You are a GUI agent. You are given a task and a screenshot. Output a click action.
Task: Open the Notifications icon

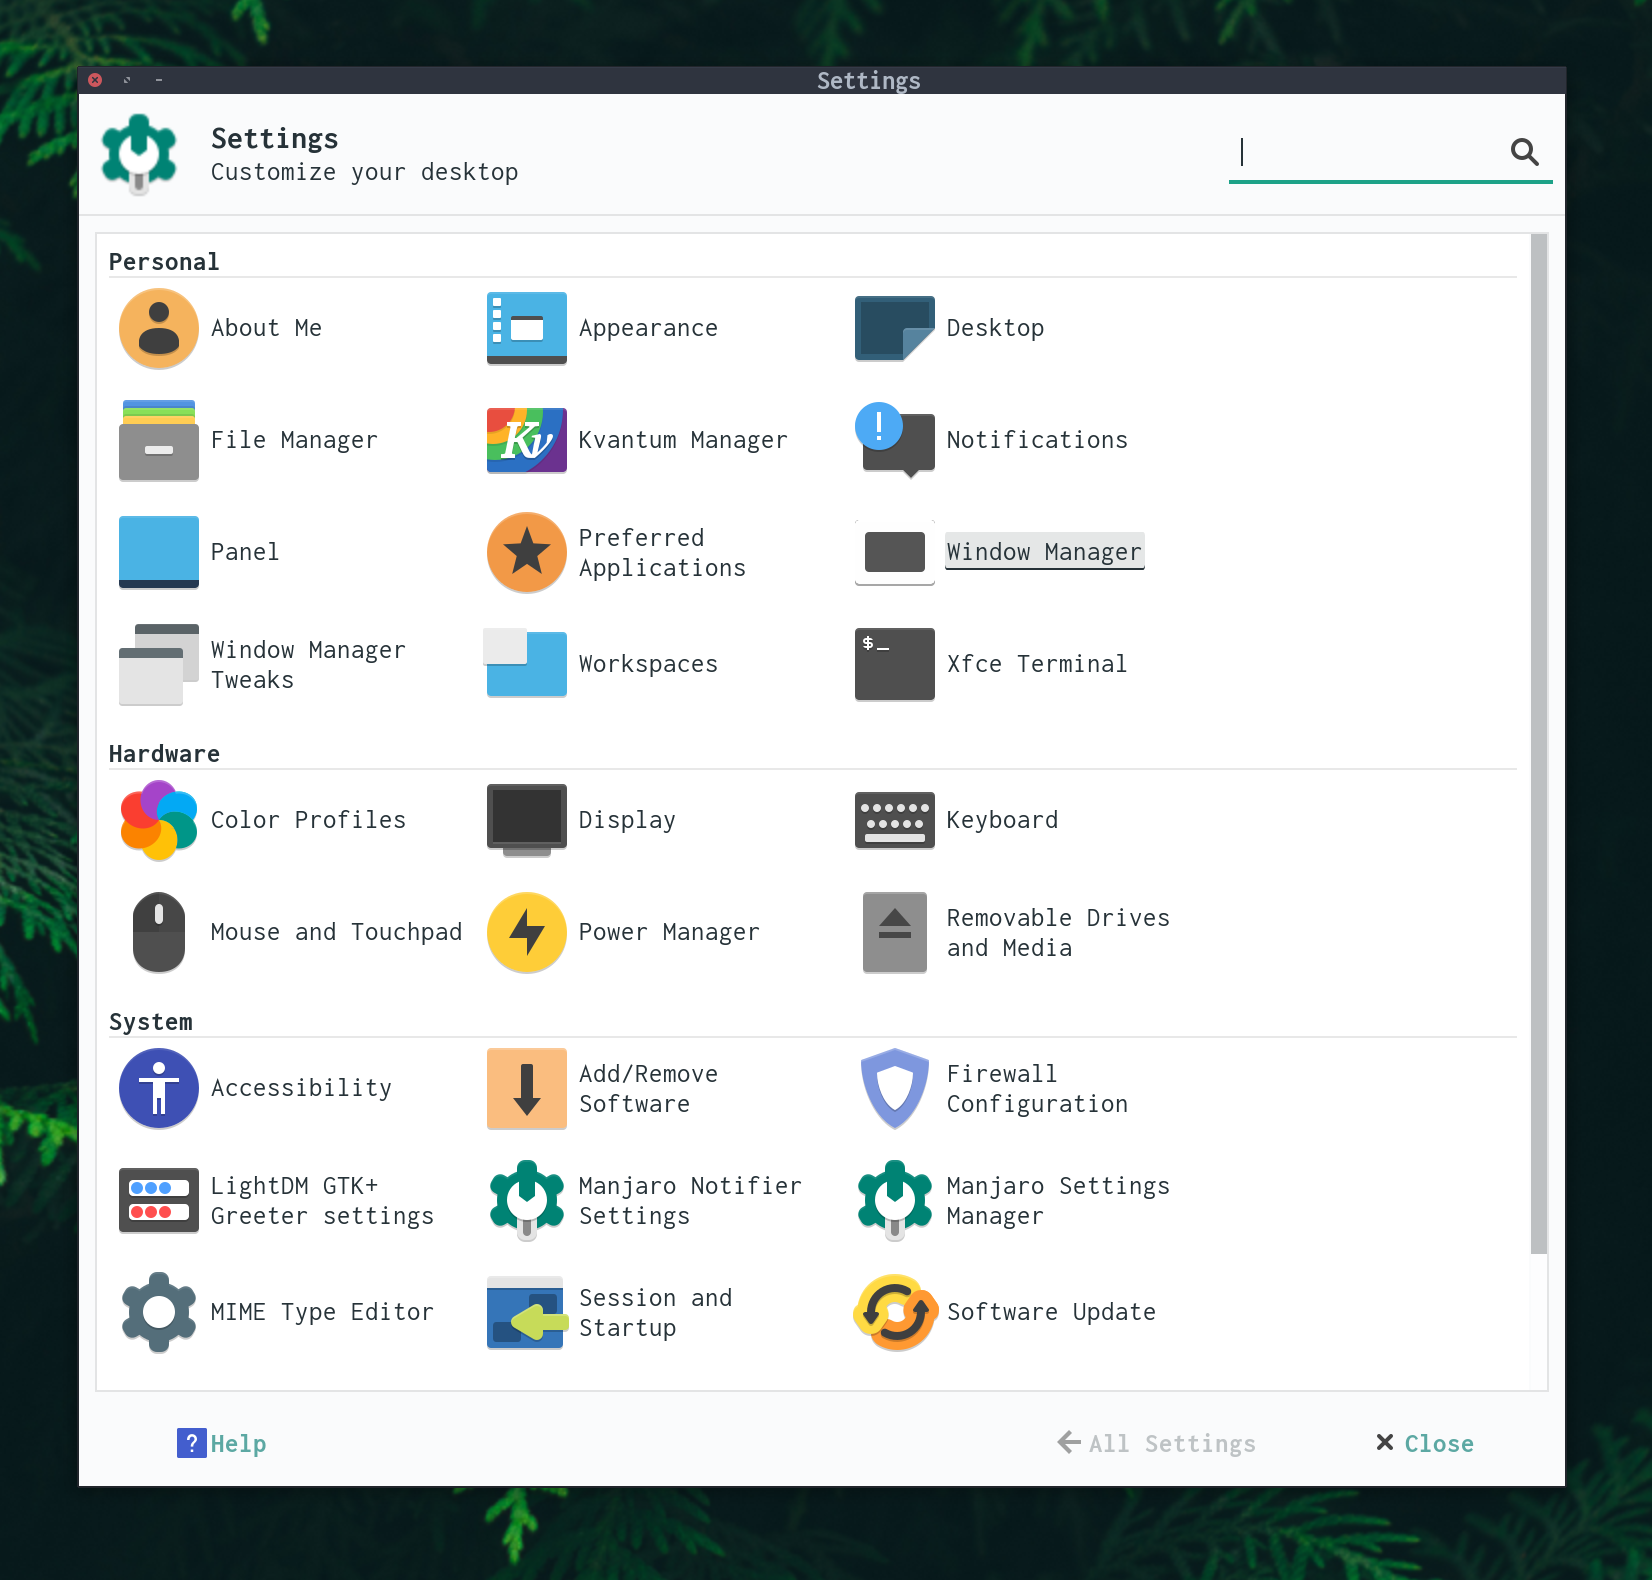click(894, 440)
